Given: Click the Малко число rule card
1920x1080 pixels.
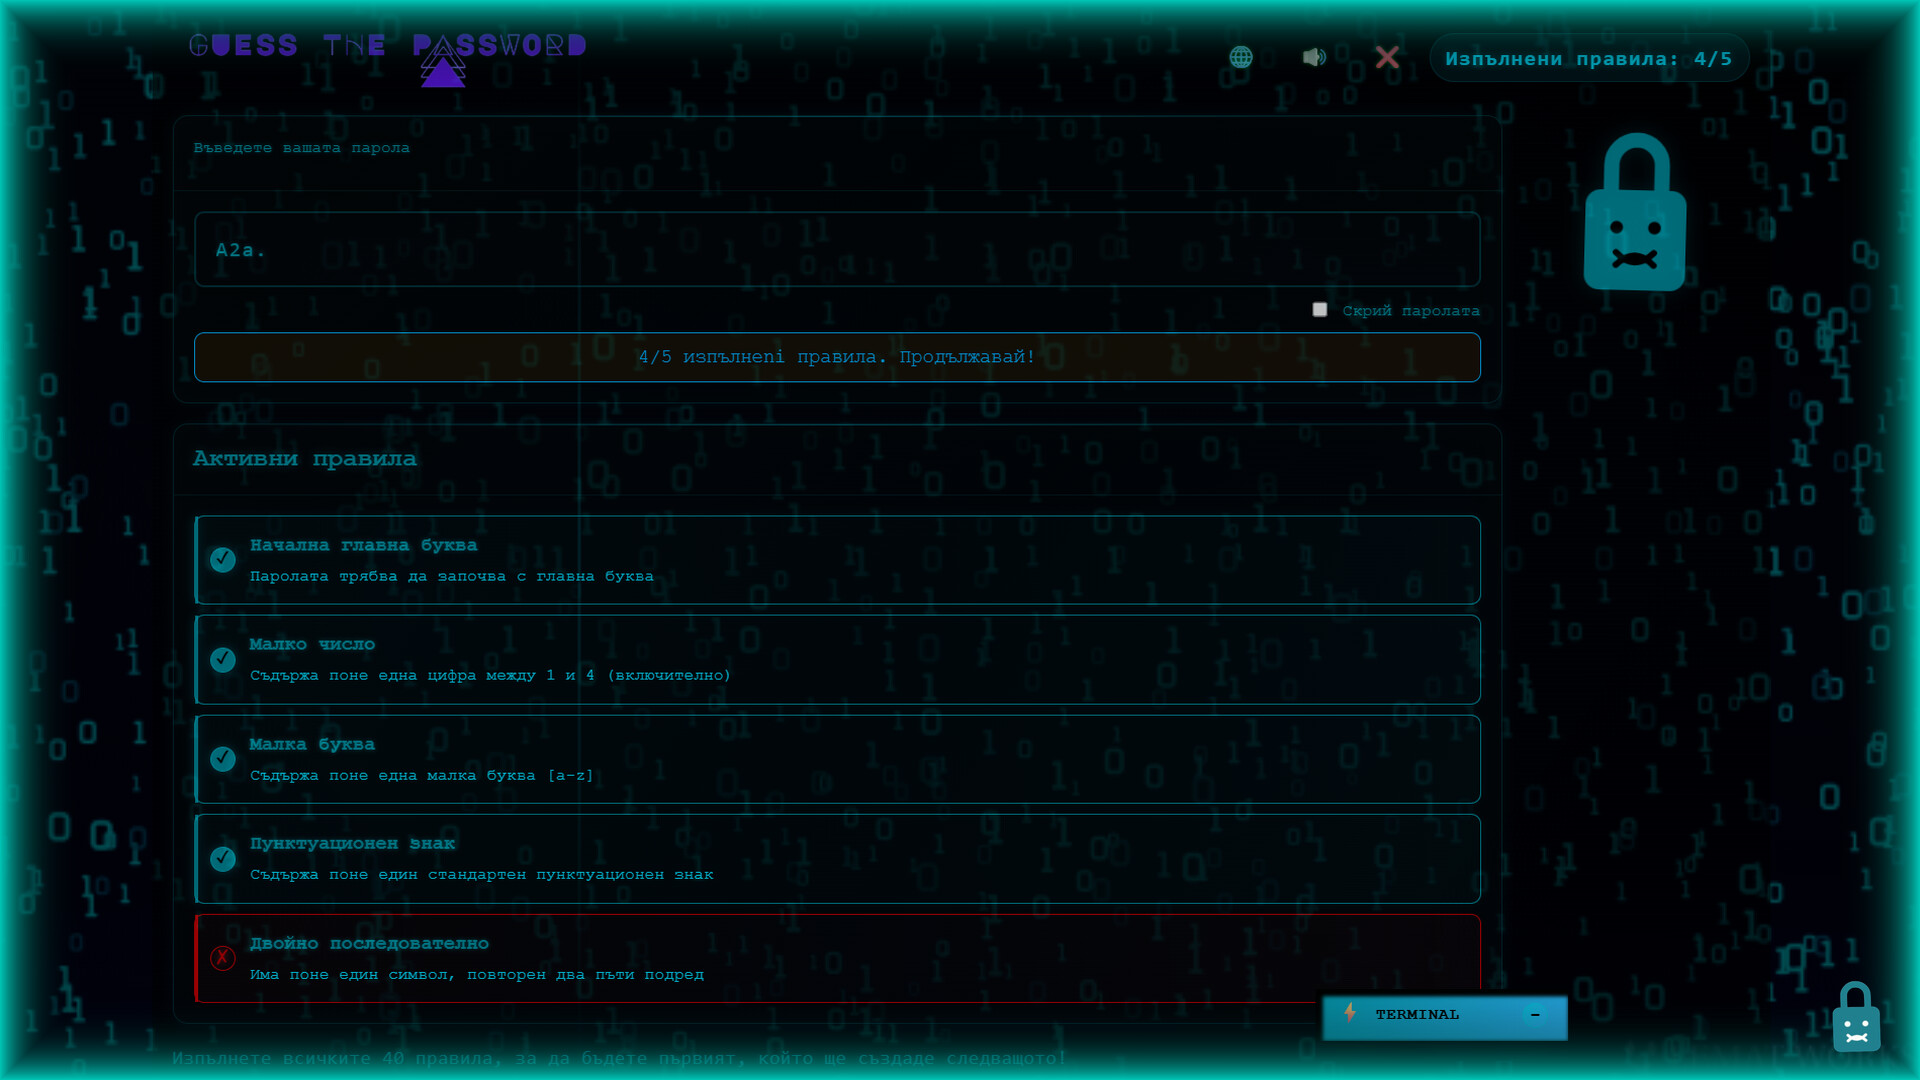Looking at the screenshot, I should coord(837,660).
